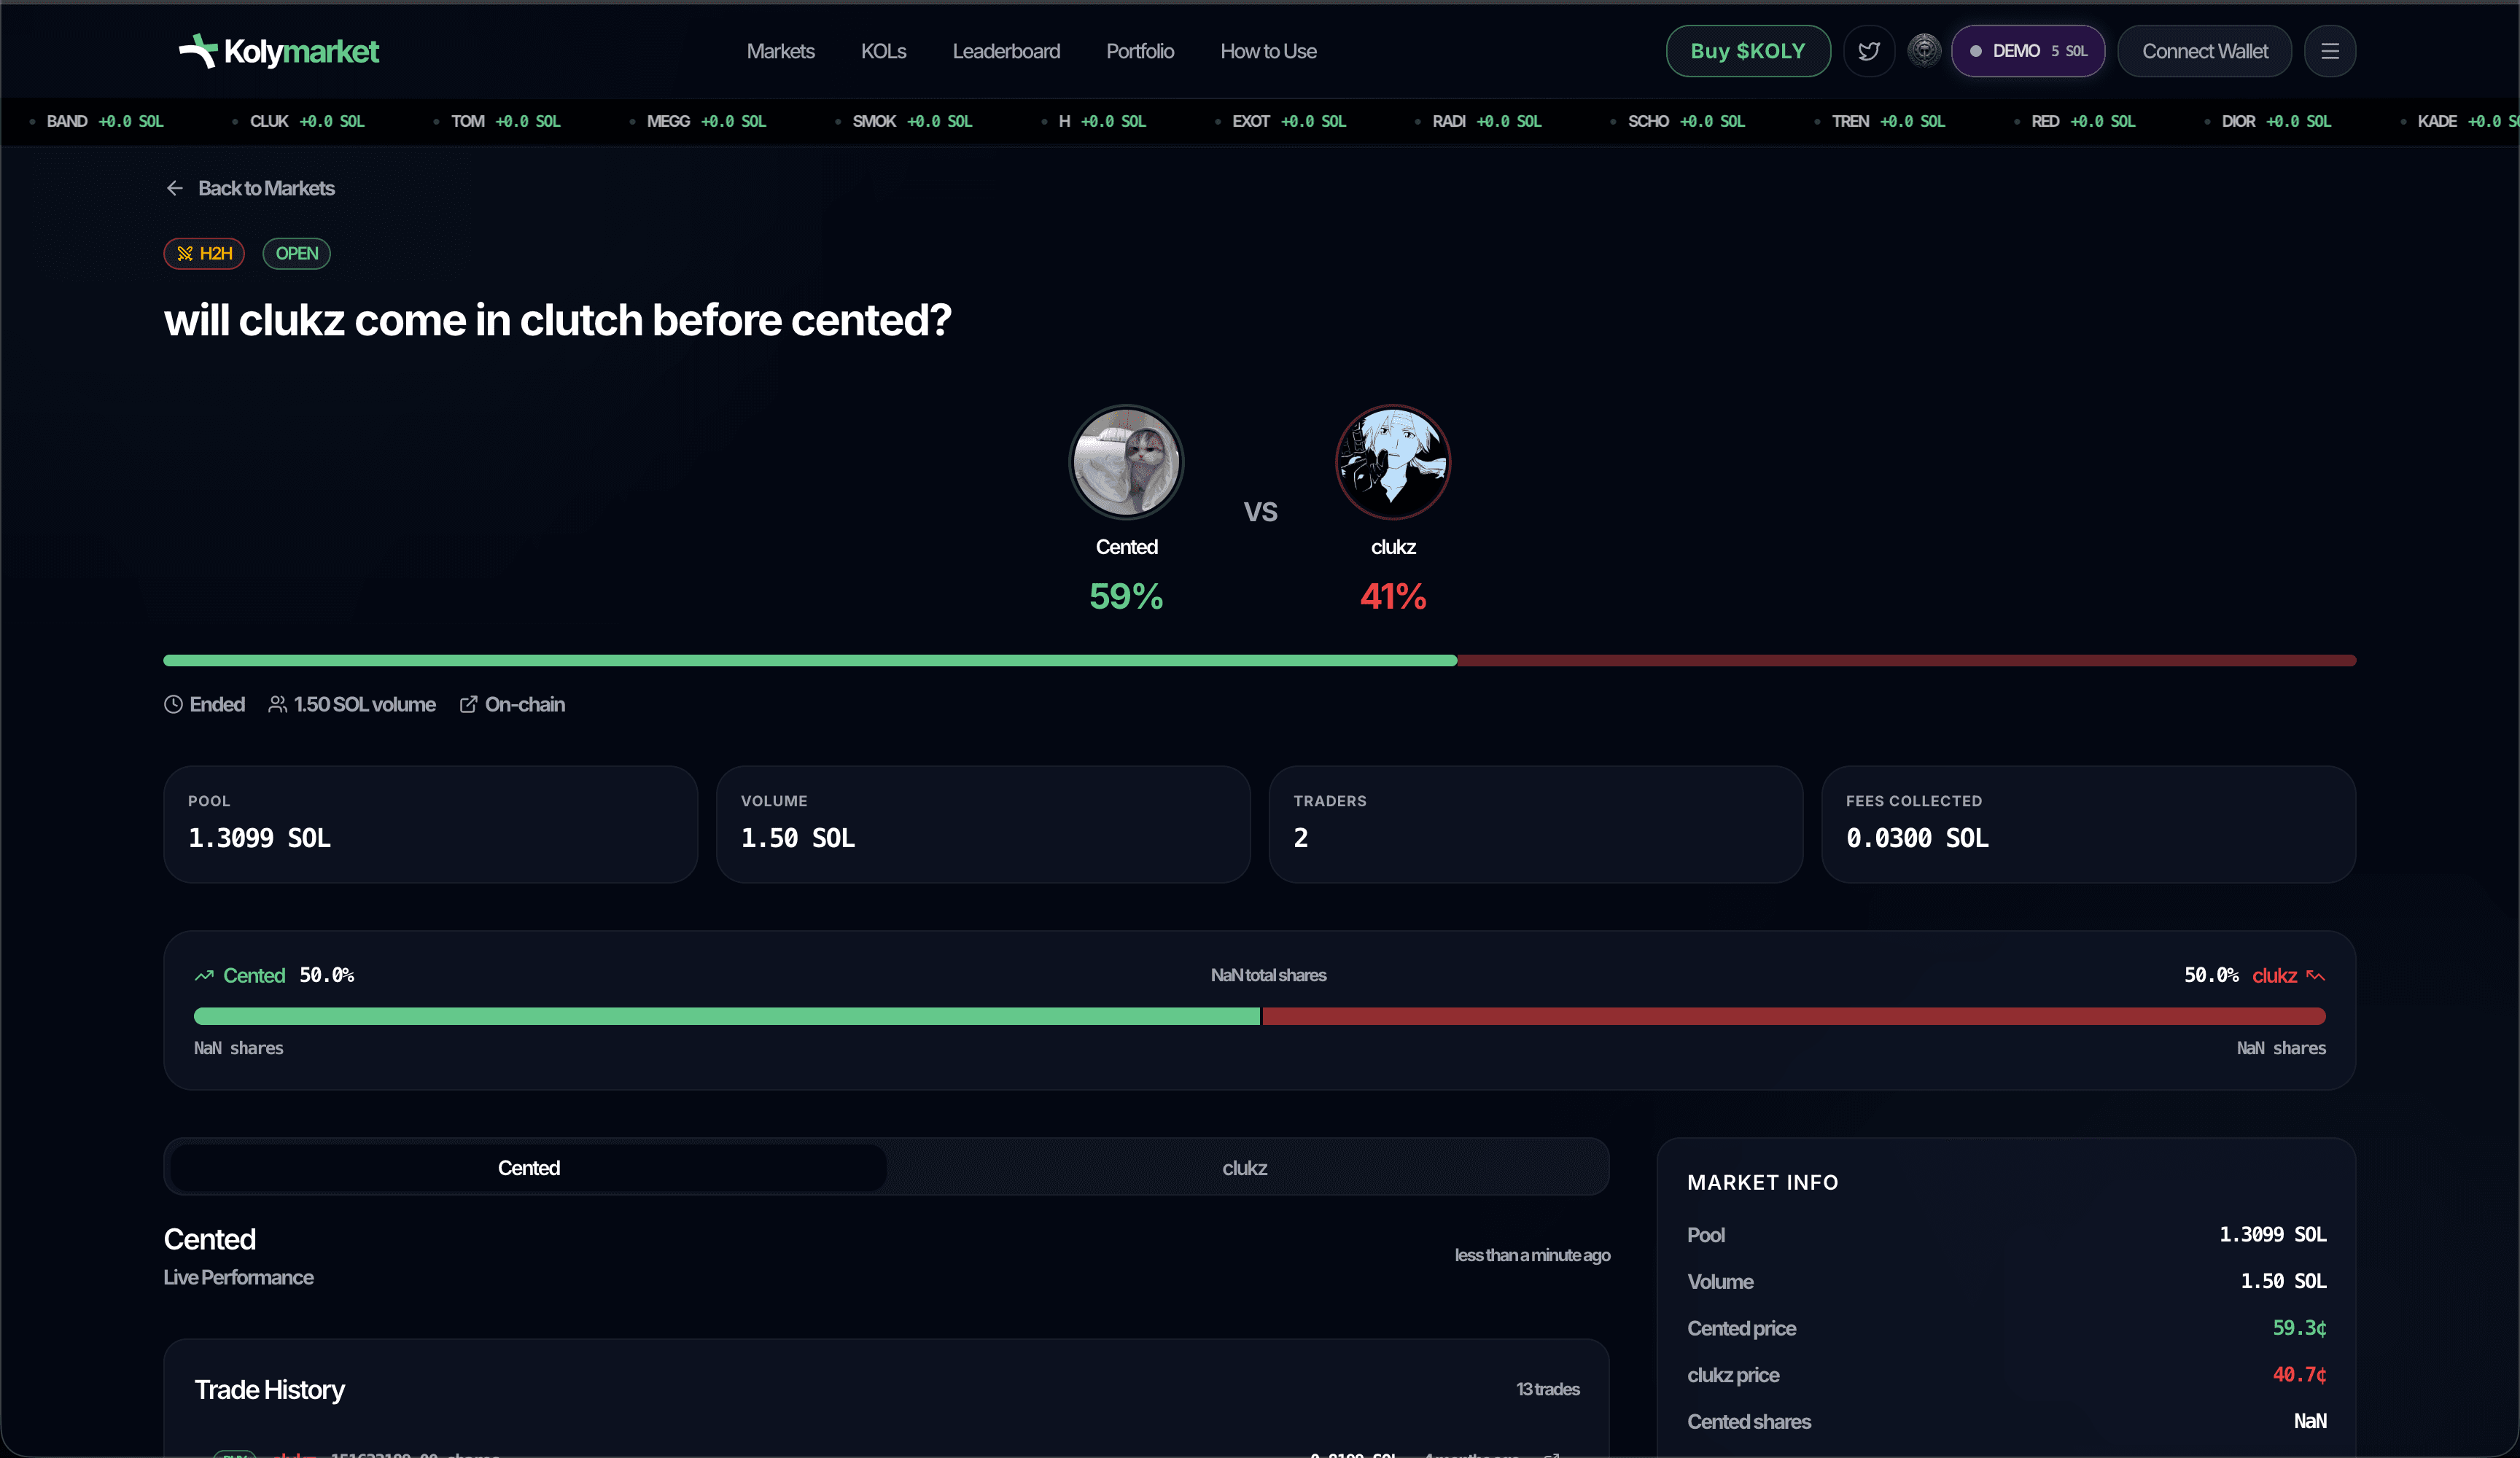Click the RADI ticker item

click(x=1479, y=121)
